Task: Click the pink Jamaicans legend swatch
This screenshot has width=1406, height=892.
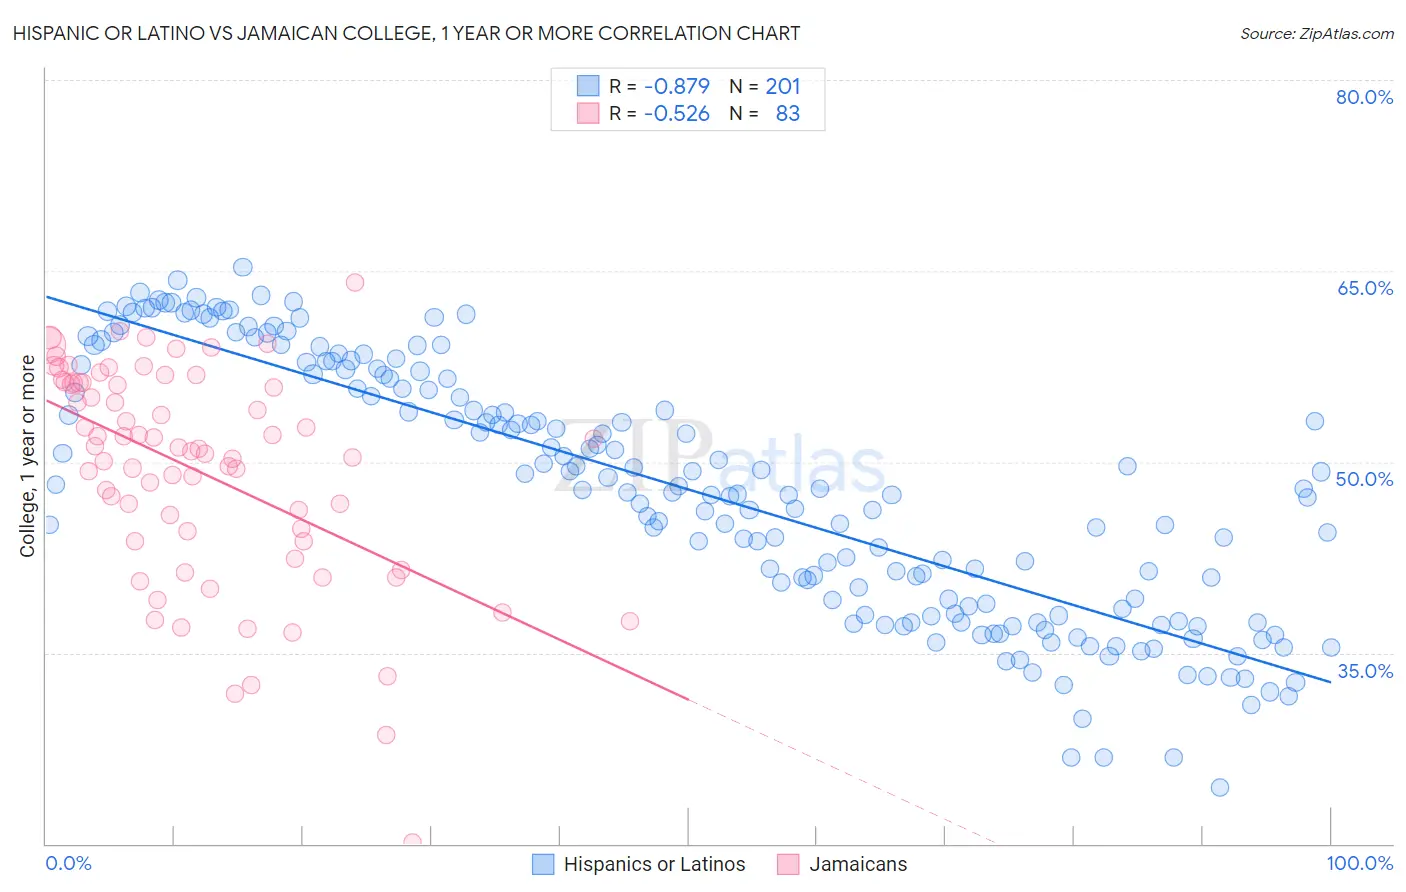Action: click(x=788, y=864)
